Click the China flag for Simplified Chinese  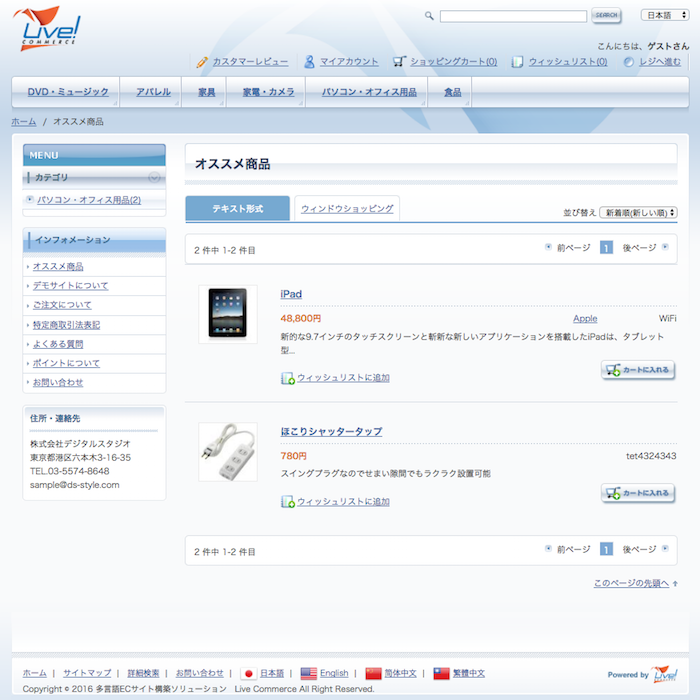373,674
